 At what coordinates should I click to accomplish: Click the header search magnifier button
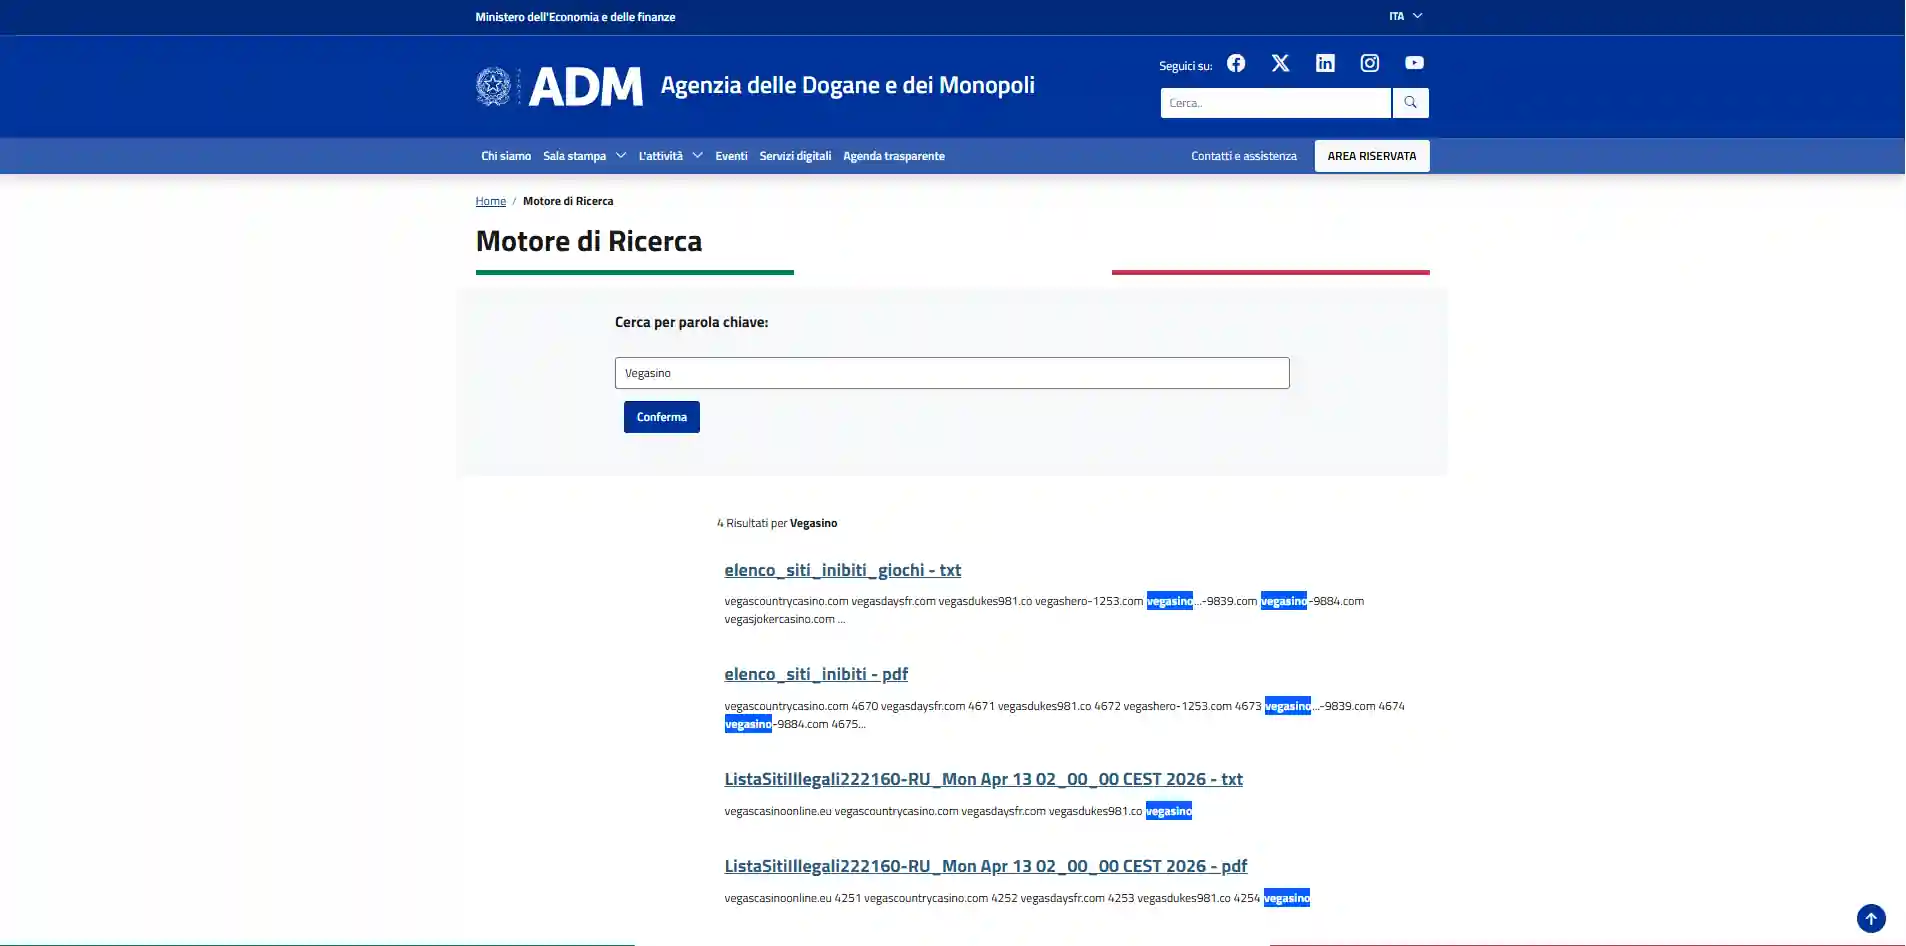[1410, 103]
